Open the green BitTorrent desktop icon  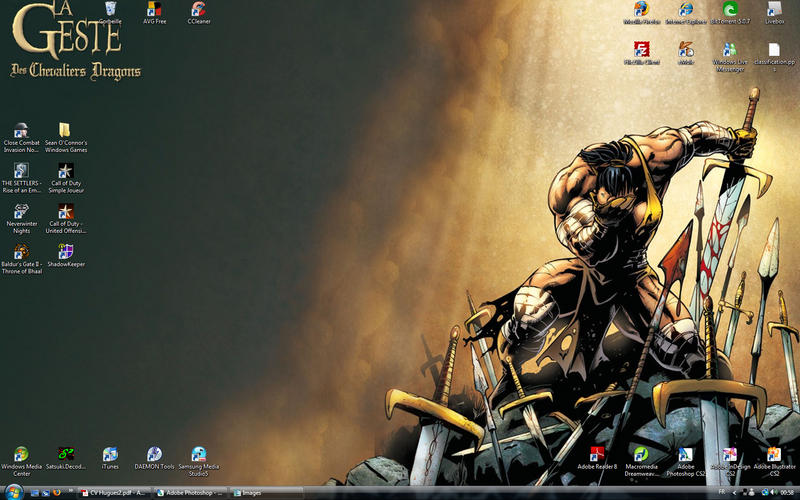[730, 13]
